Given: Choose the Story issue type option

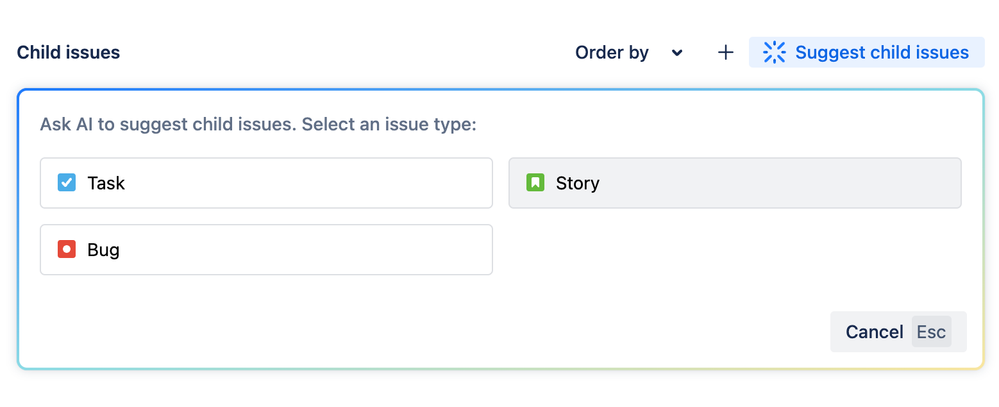Looking at the screenshot, I should click(735, 183).
